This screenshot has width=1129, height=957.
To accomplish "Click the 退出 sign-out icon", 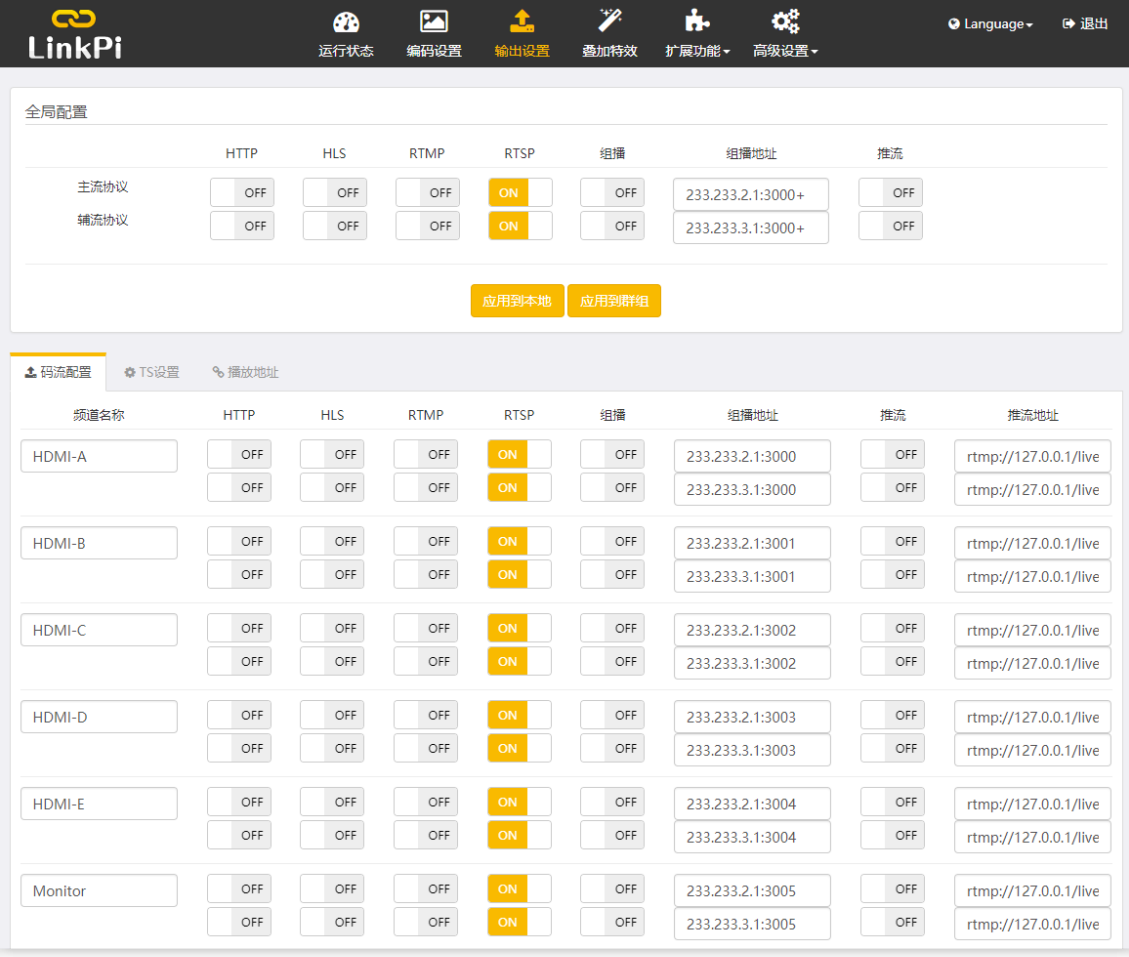I will (1069, 24).
